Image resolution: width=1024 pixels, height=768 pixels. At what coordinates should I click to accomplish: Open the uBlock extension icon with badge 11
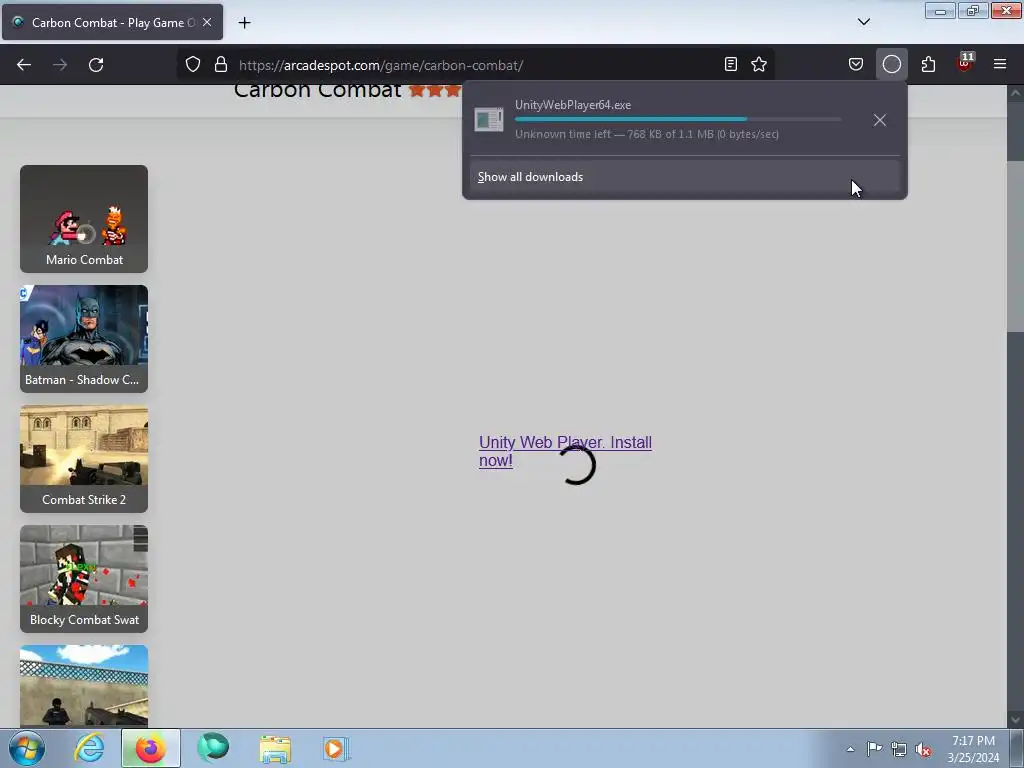click(x=965, y=63)
